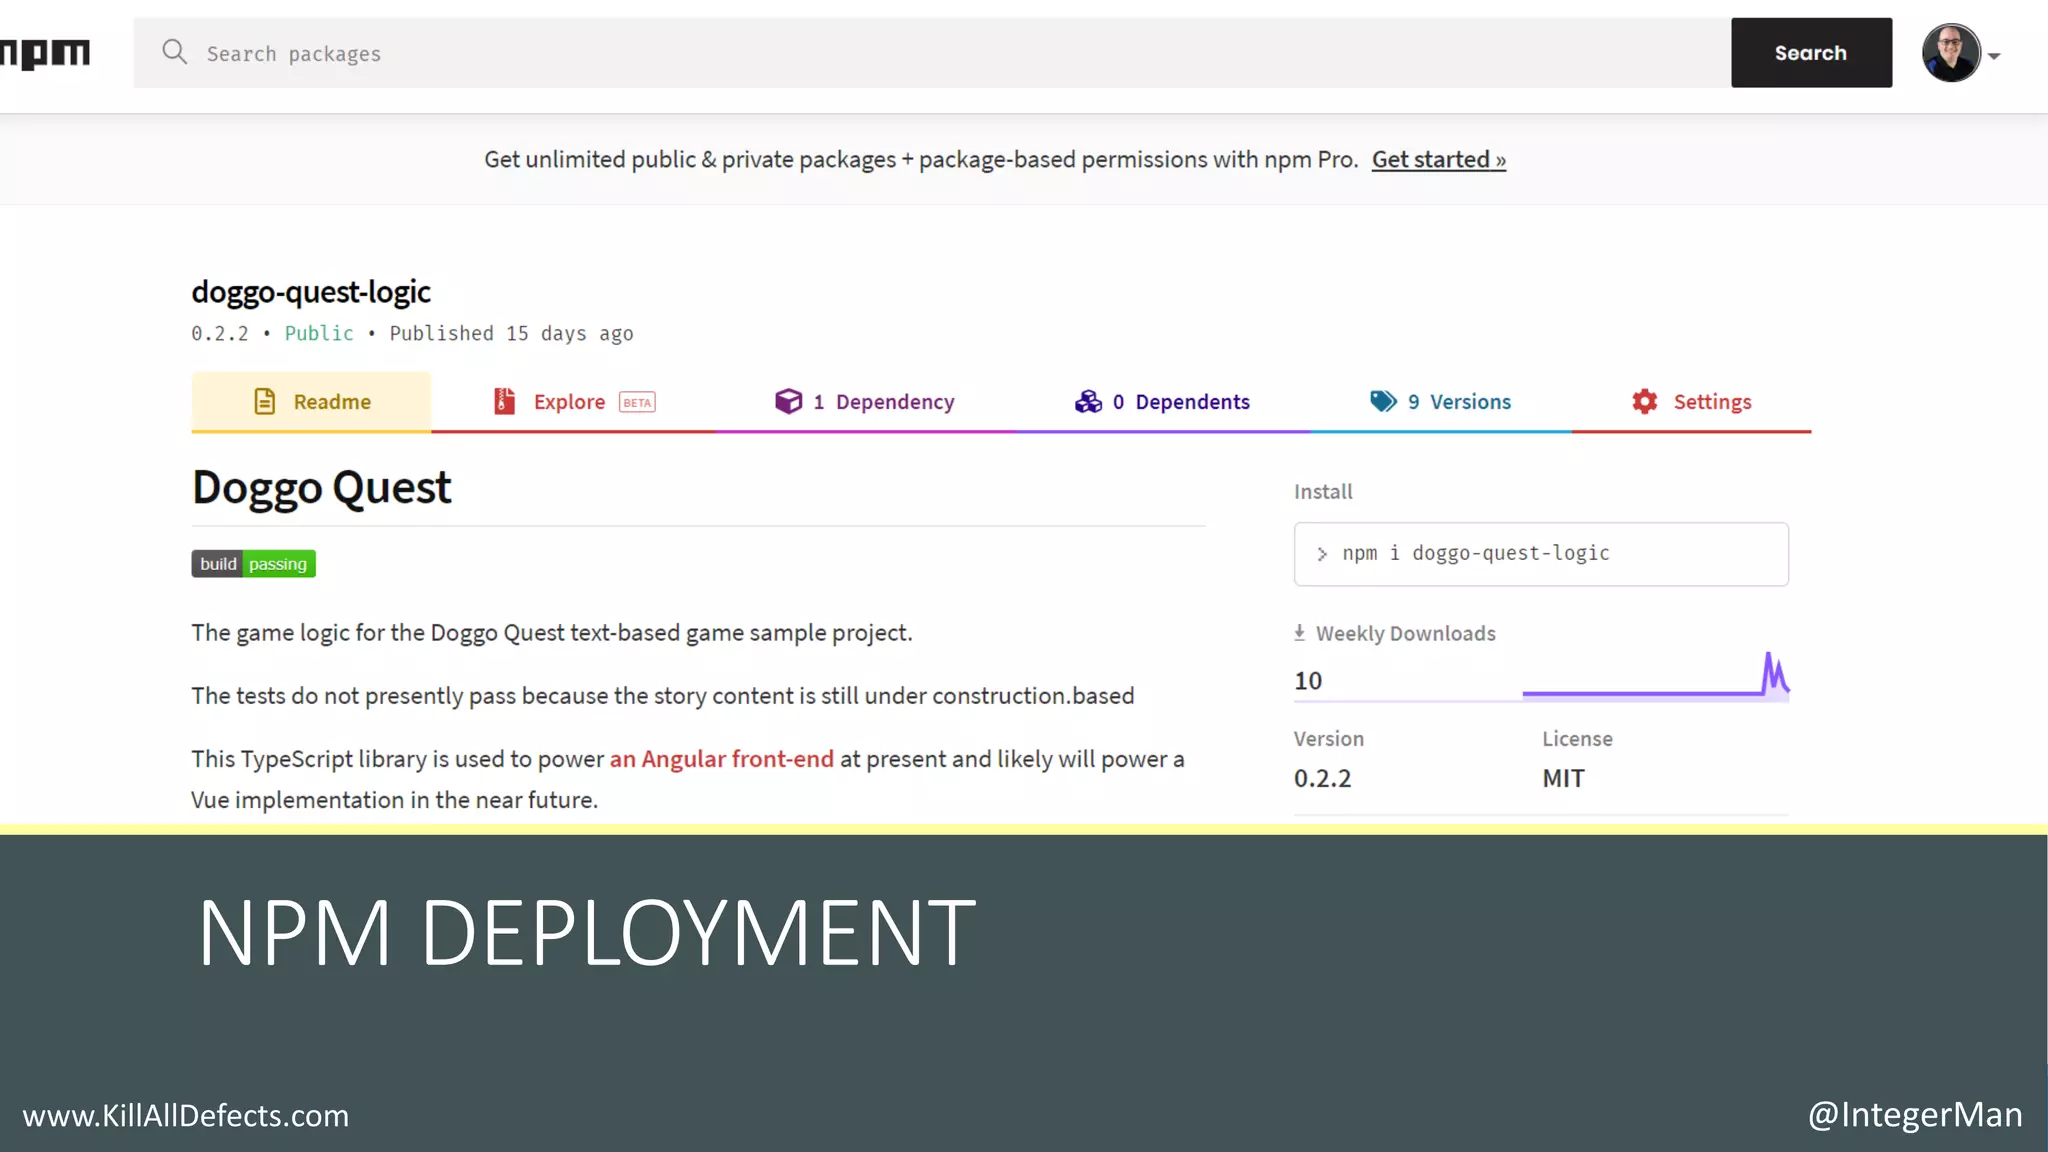The image size is (2048, 1152).
Task: Click the Readme document icon
Action: coord(264,402)
